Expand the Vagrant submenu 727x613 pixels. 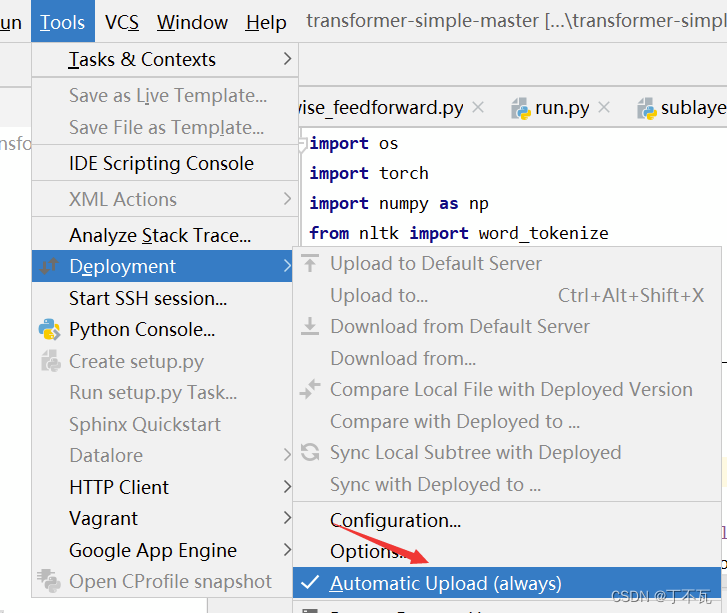point(288,518)
